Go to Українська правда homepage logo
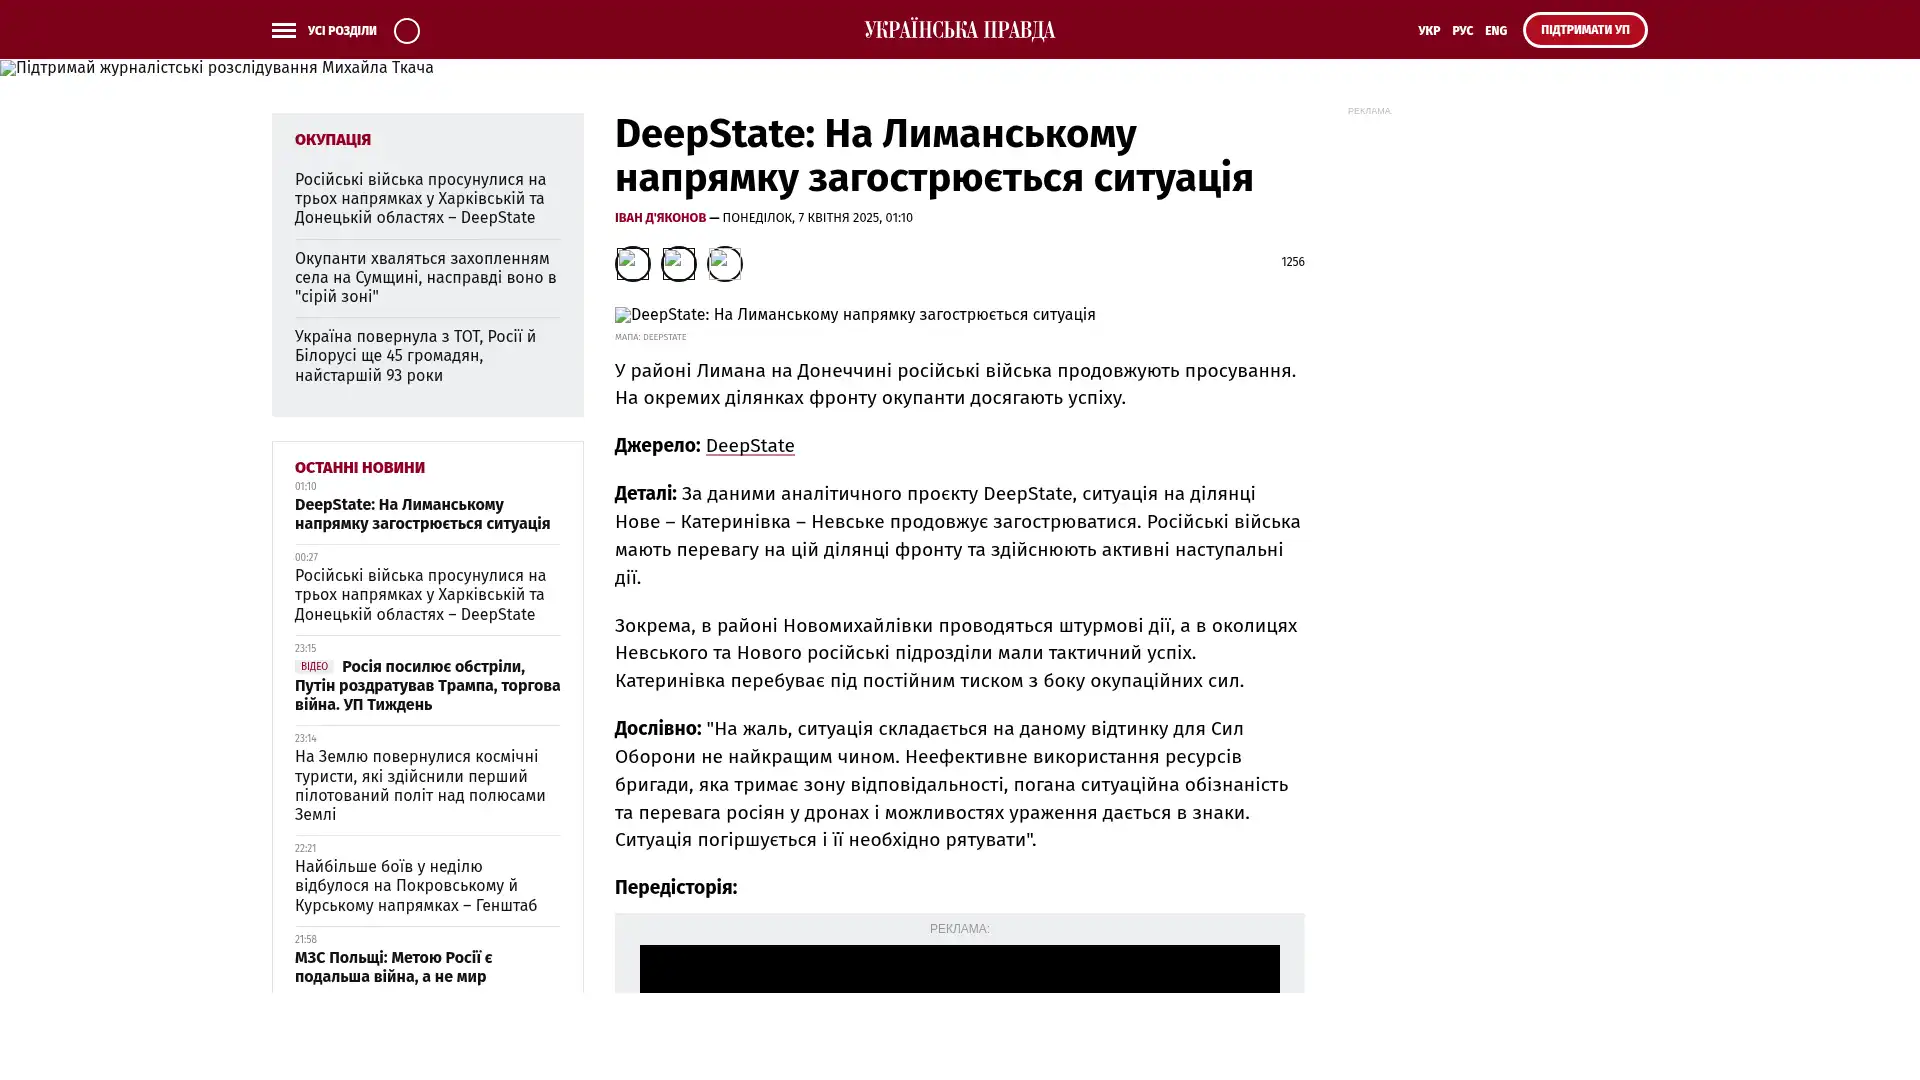This screenshot has height=1080, width=1920. [x=959, y=30]
